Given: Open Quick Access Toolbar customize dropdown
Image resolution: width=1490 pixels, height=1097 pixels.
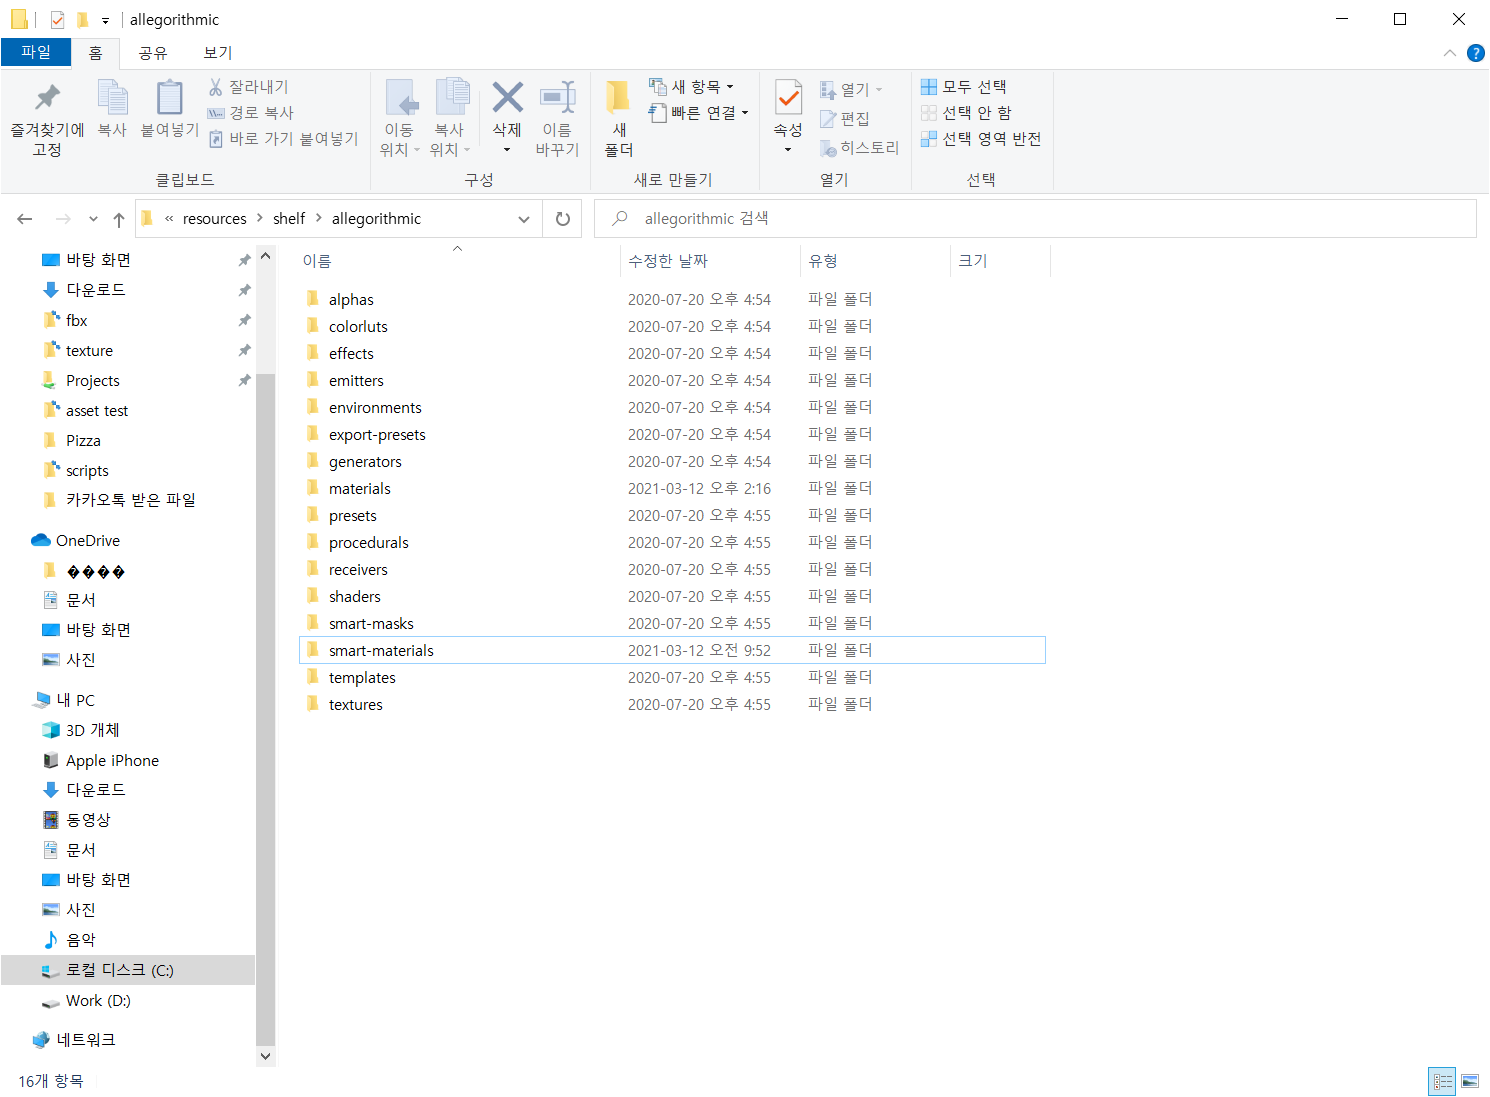Looking at the screenshot, I should click(x=105, y=21).
